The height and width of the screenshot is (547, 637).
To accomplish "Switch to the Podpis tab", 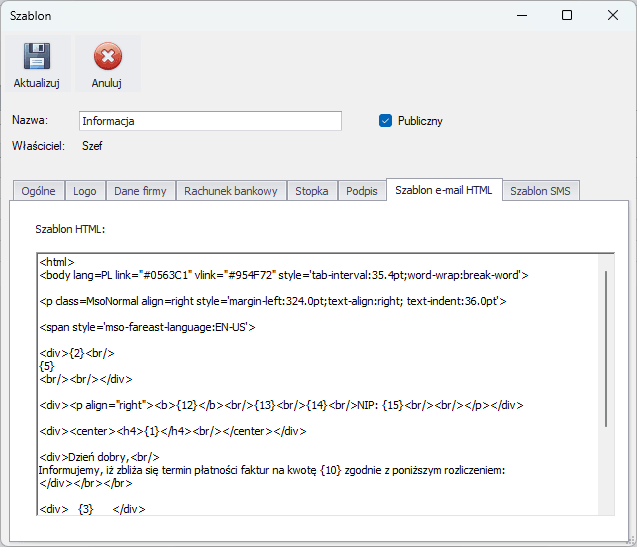I will coord(362,191).
